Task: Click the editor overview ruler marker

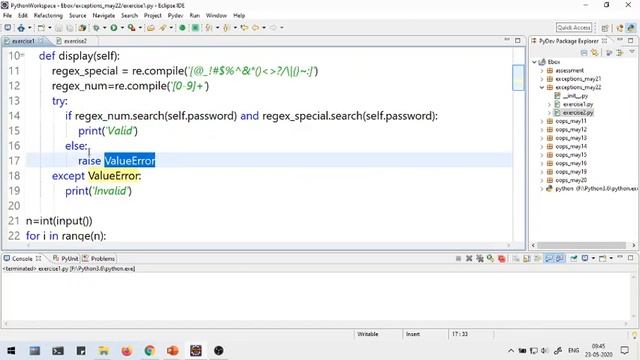Action: [x=518, y=78]
